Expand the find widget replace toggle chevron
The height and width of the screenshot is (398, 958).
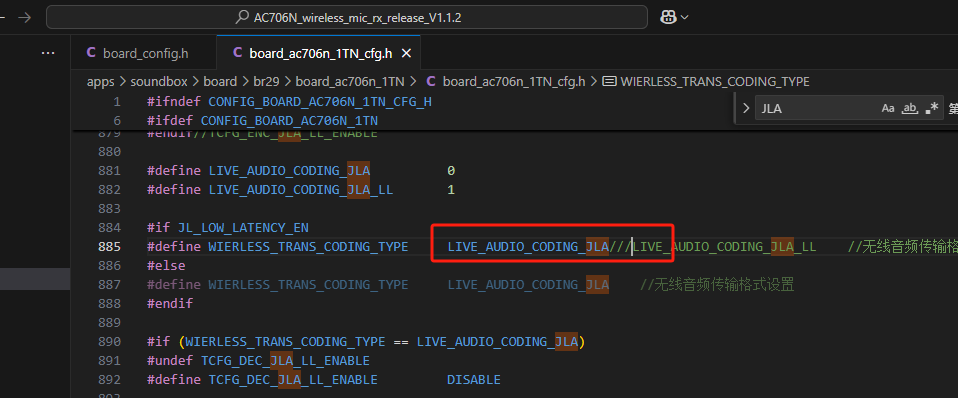pos(745,109)
